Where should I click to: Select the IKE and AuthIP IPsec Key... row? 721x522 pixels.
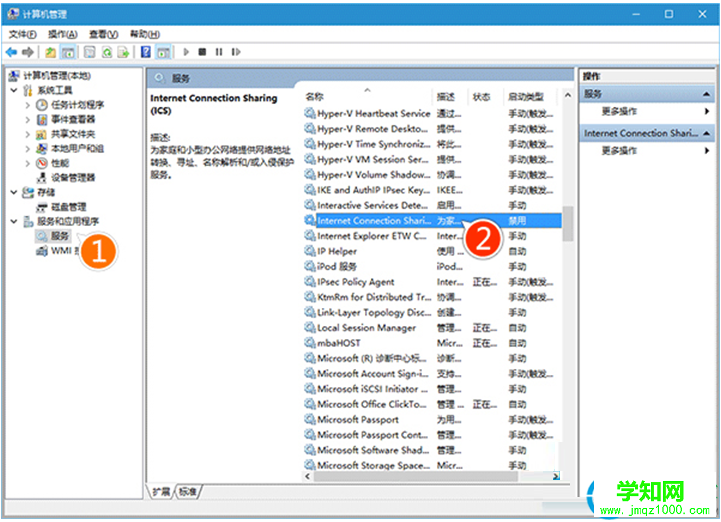point(432,190)
